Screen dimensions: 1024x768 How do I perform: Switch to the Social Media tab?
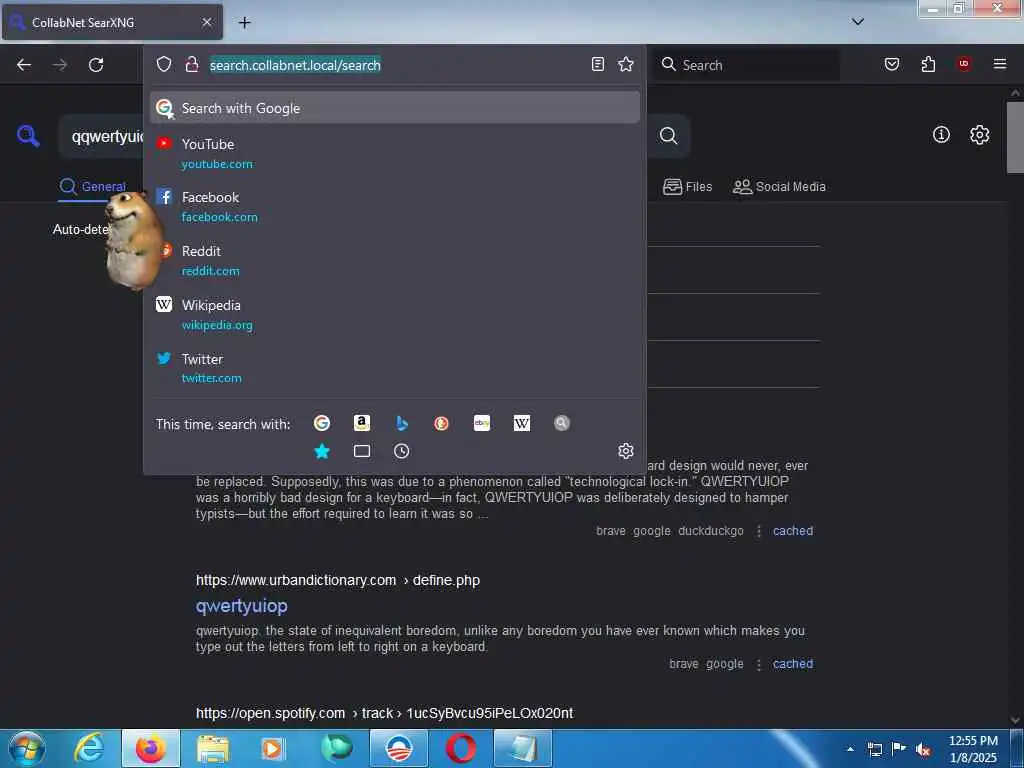779,187
